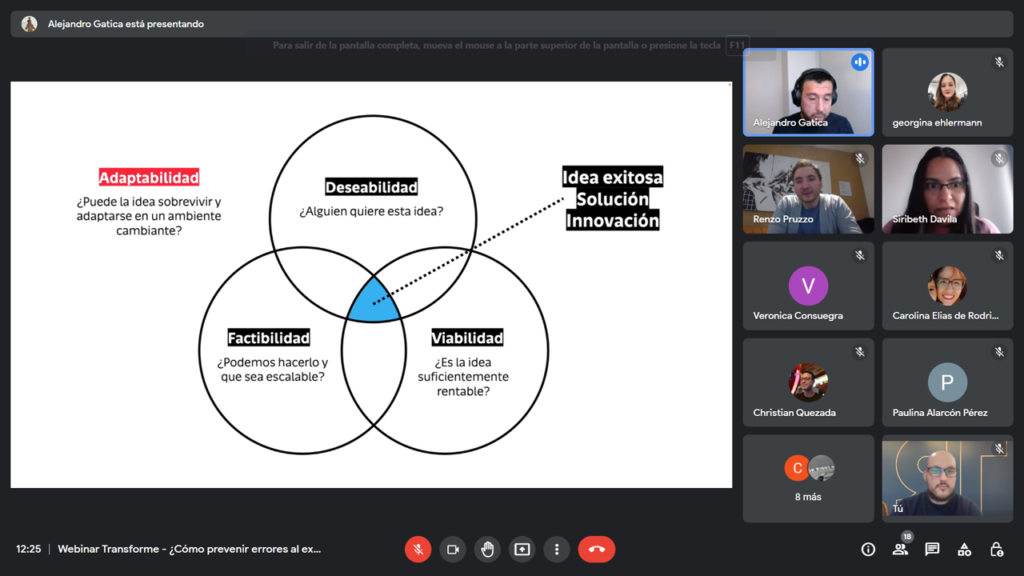1024x576 pixels.
Task: Leave the call with red hang-up button
Action: [597, 549]
